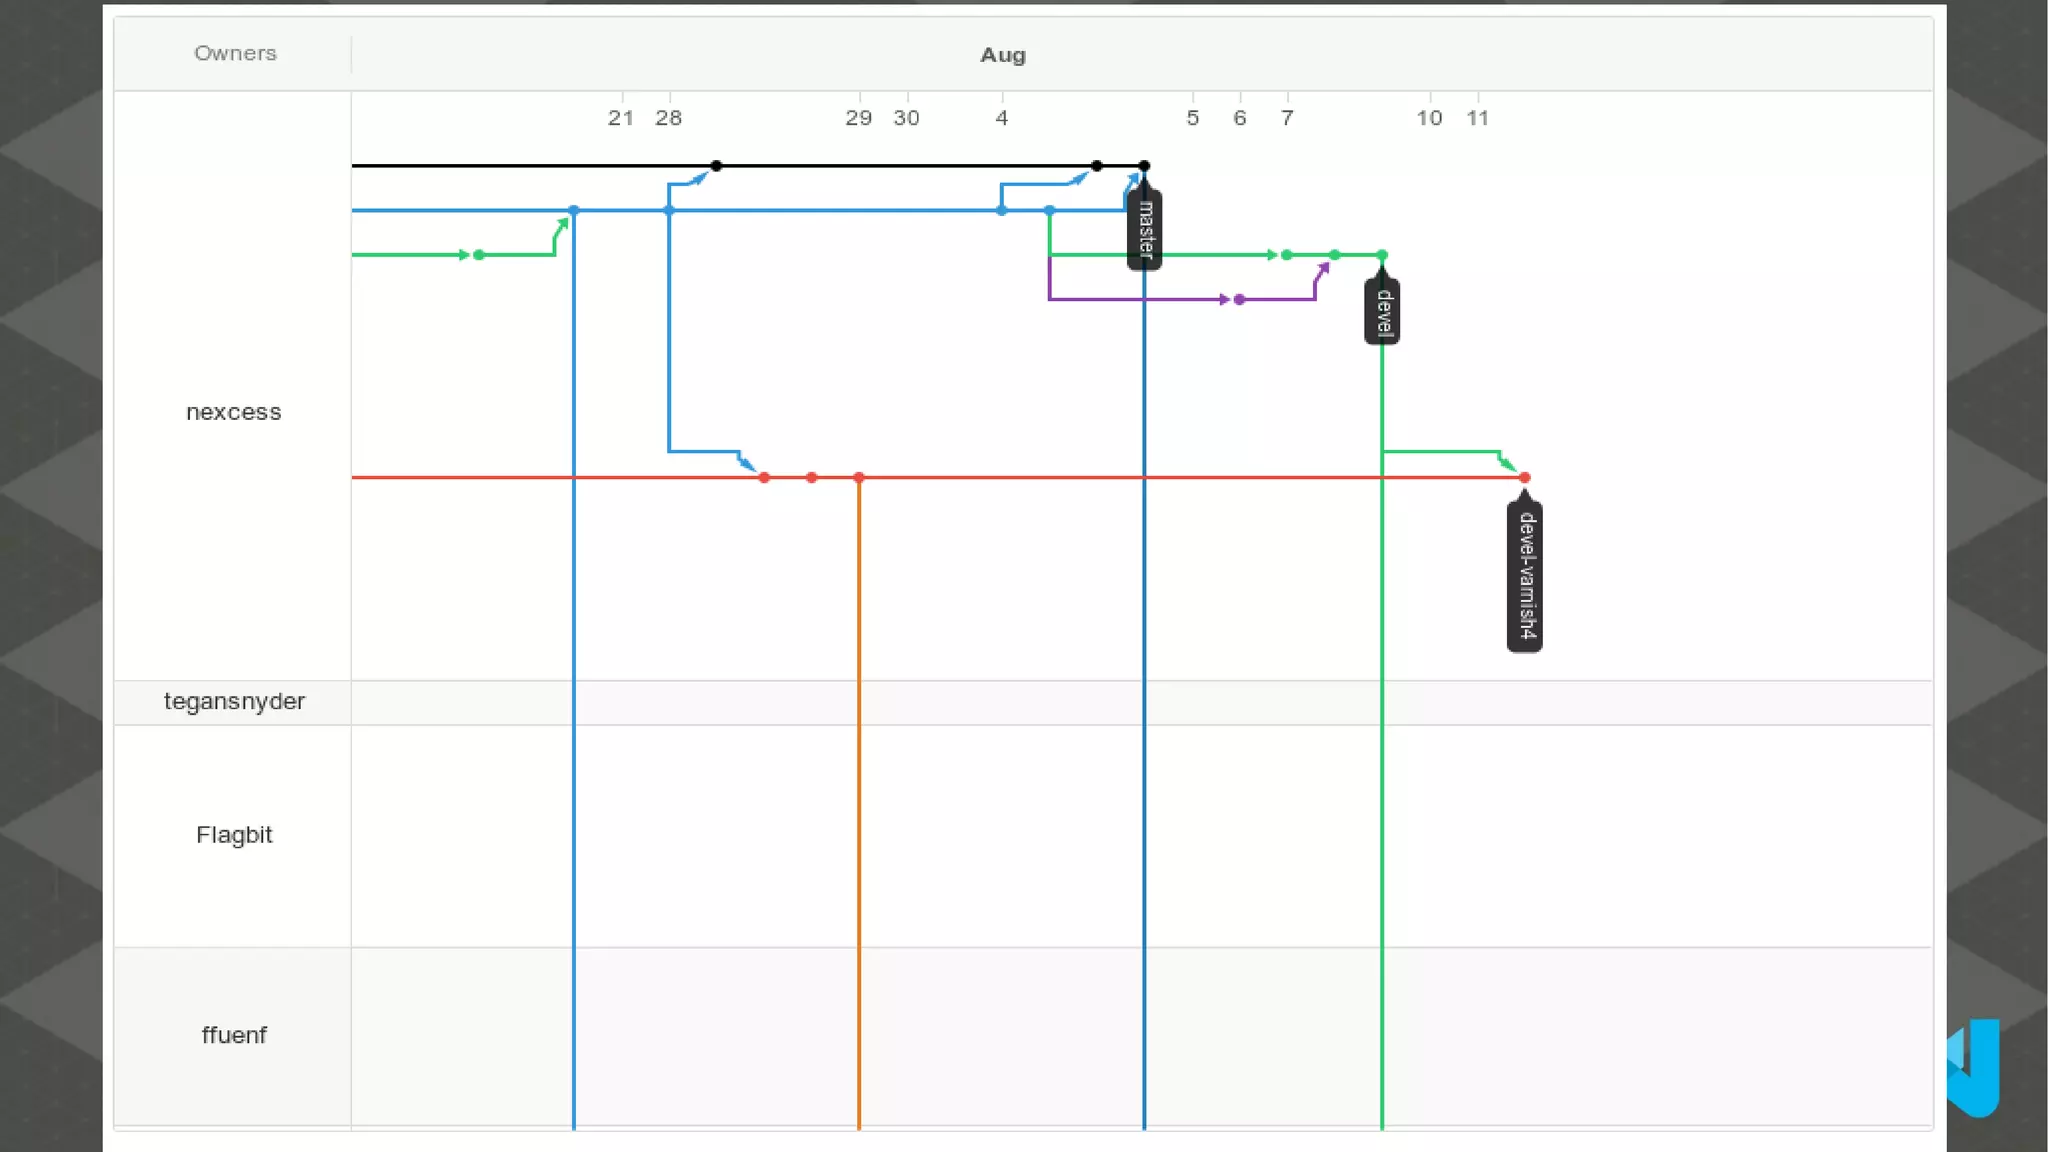The width and height of the screenshot is (2048, 1152).
Task: Click the latest black master commit dot
Action: pyautogui.click(x=1144, y=166)
